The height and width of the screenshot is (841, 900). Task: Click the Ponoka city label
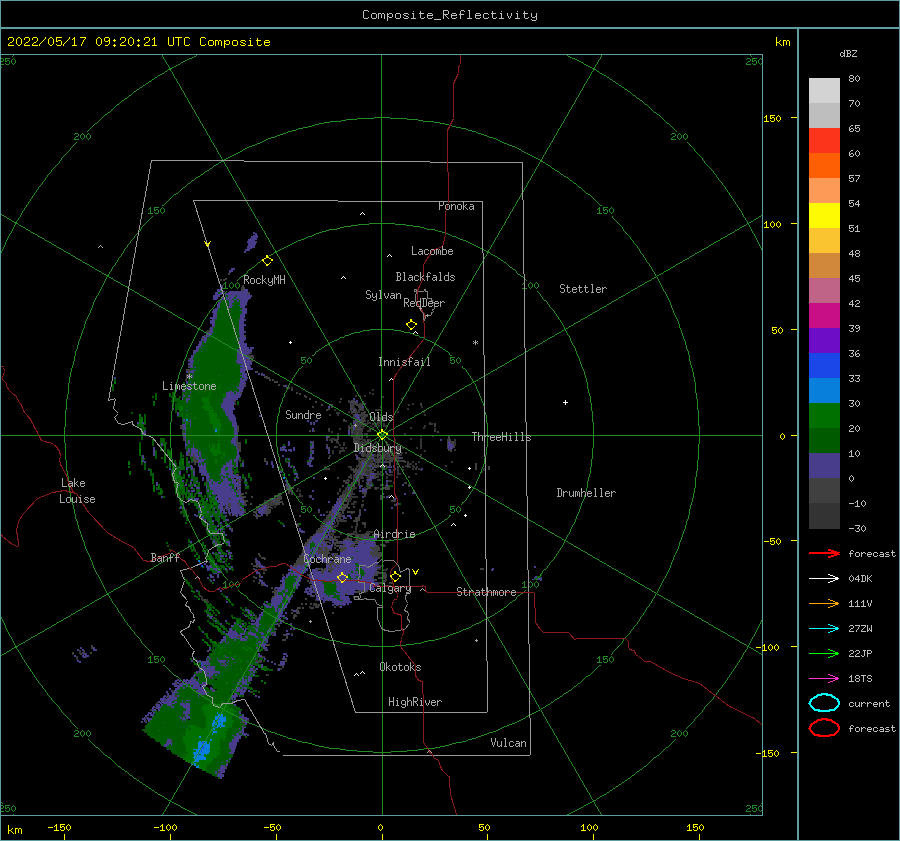(x=456, y=206)
